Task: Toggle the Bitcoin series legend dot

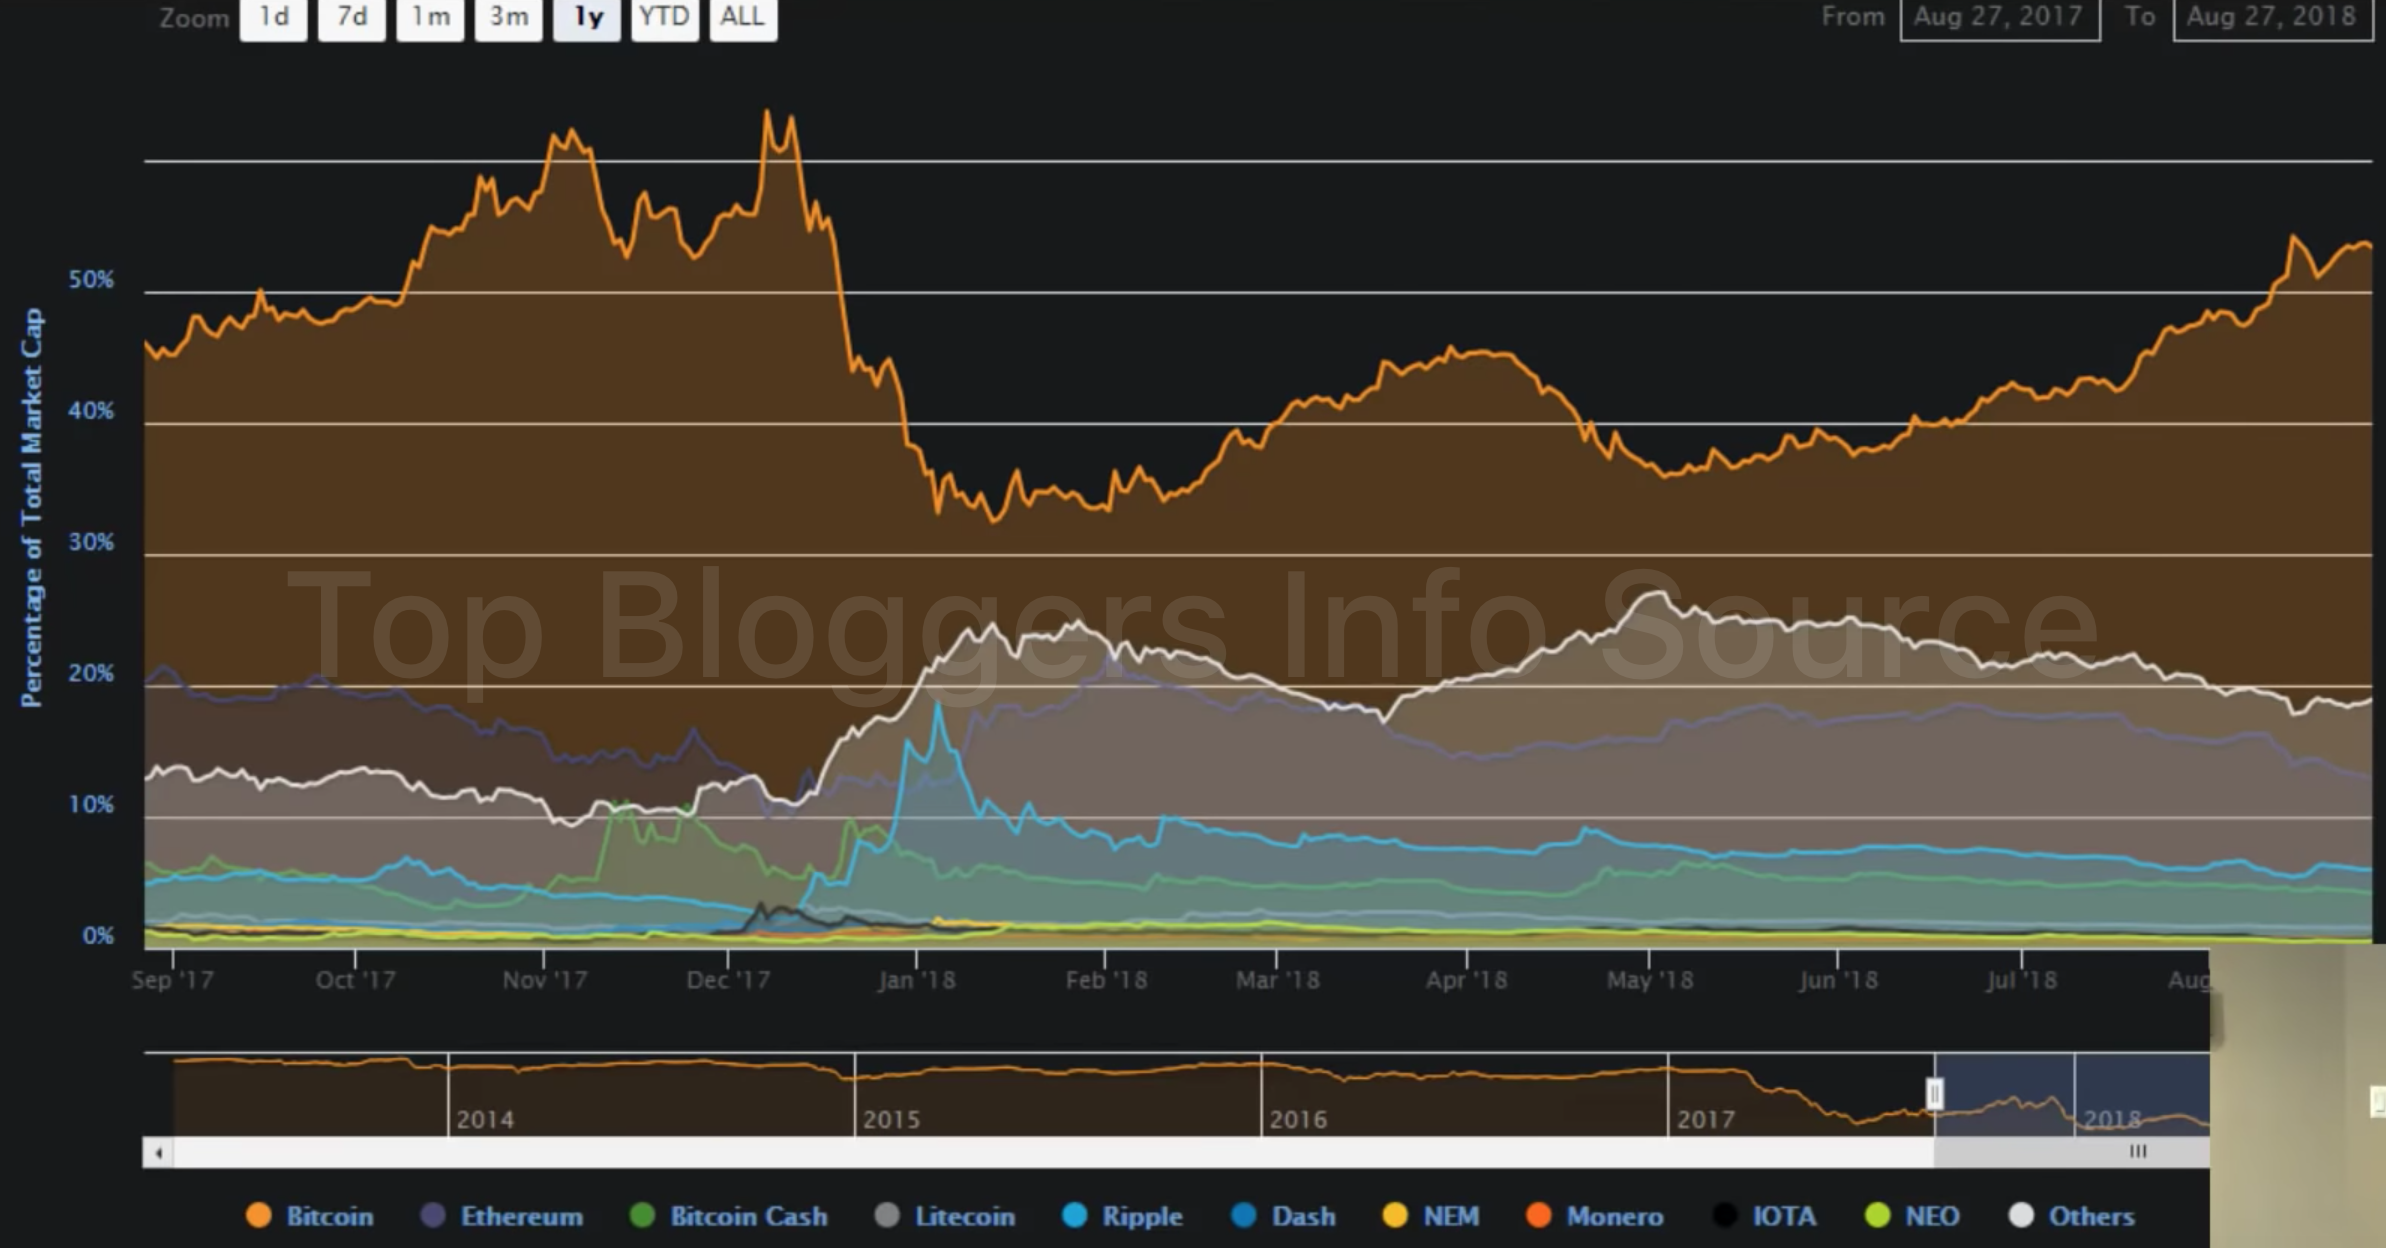Action: pyautogui.click(x=259, y=1216)
